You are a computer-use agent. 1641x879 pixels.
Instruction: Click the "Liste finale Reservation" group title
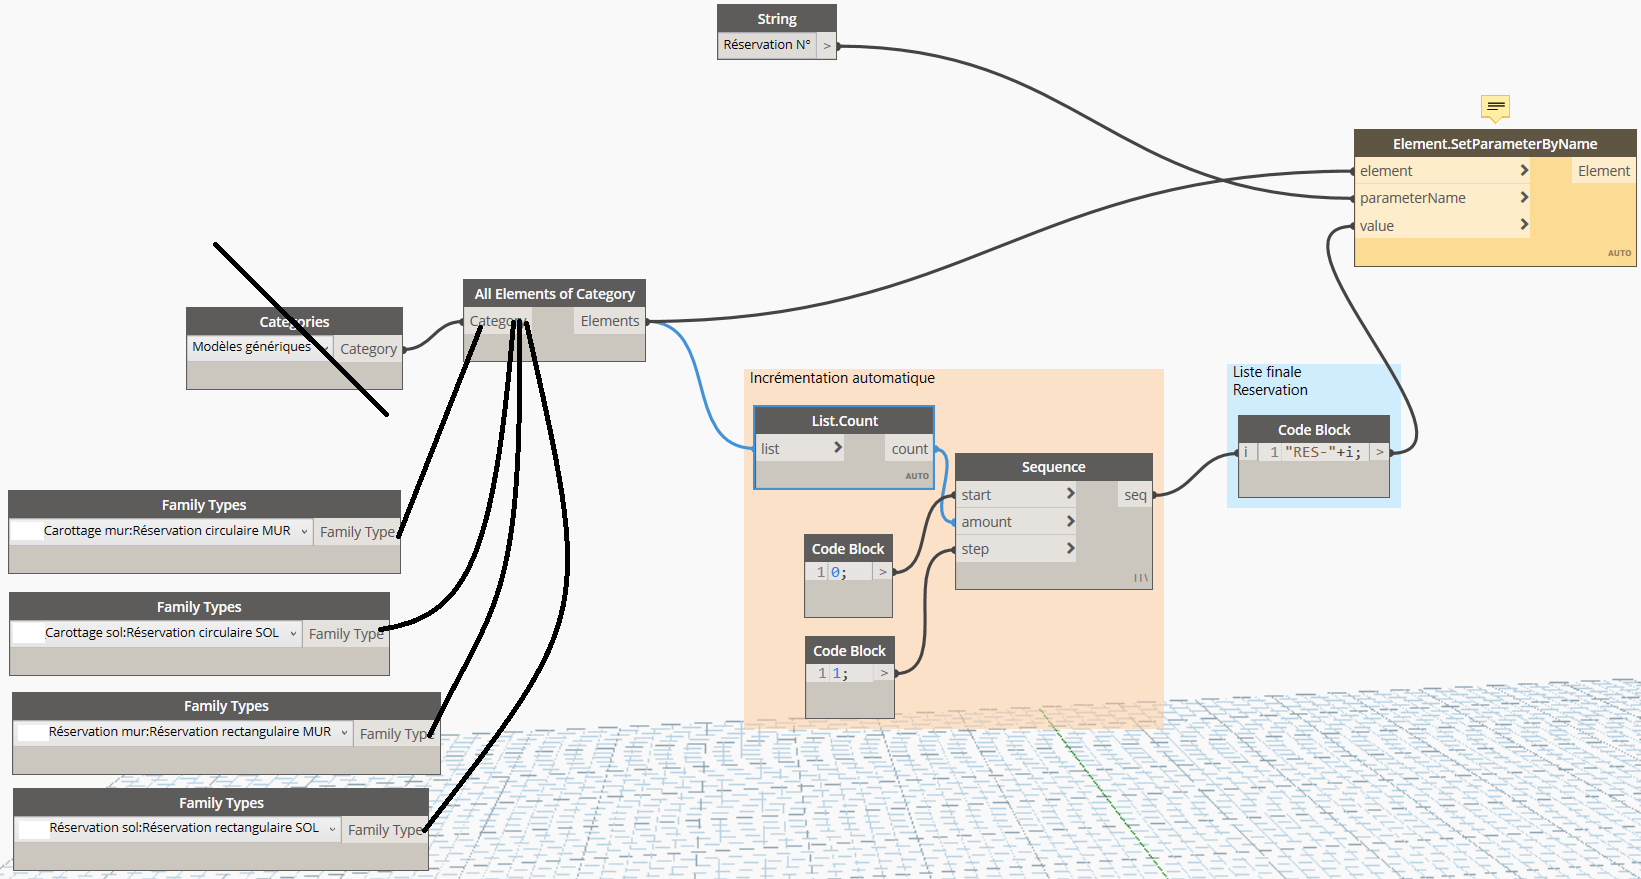1270,381
